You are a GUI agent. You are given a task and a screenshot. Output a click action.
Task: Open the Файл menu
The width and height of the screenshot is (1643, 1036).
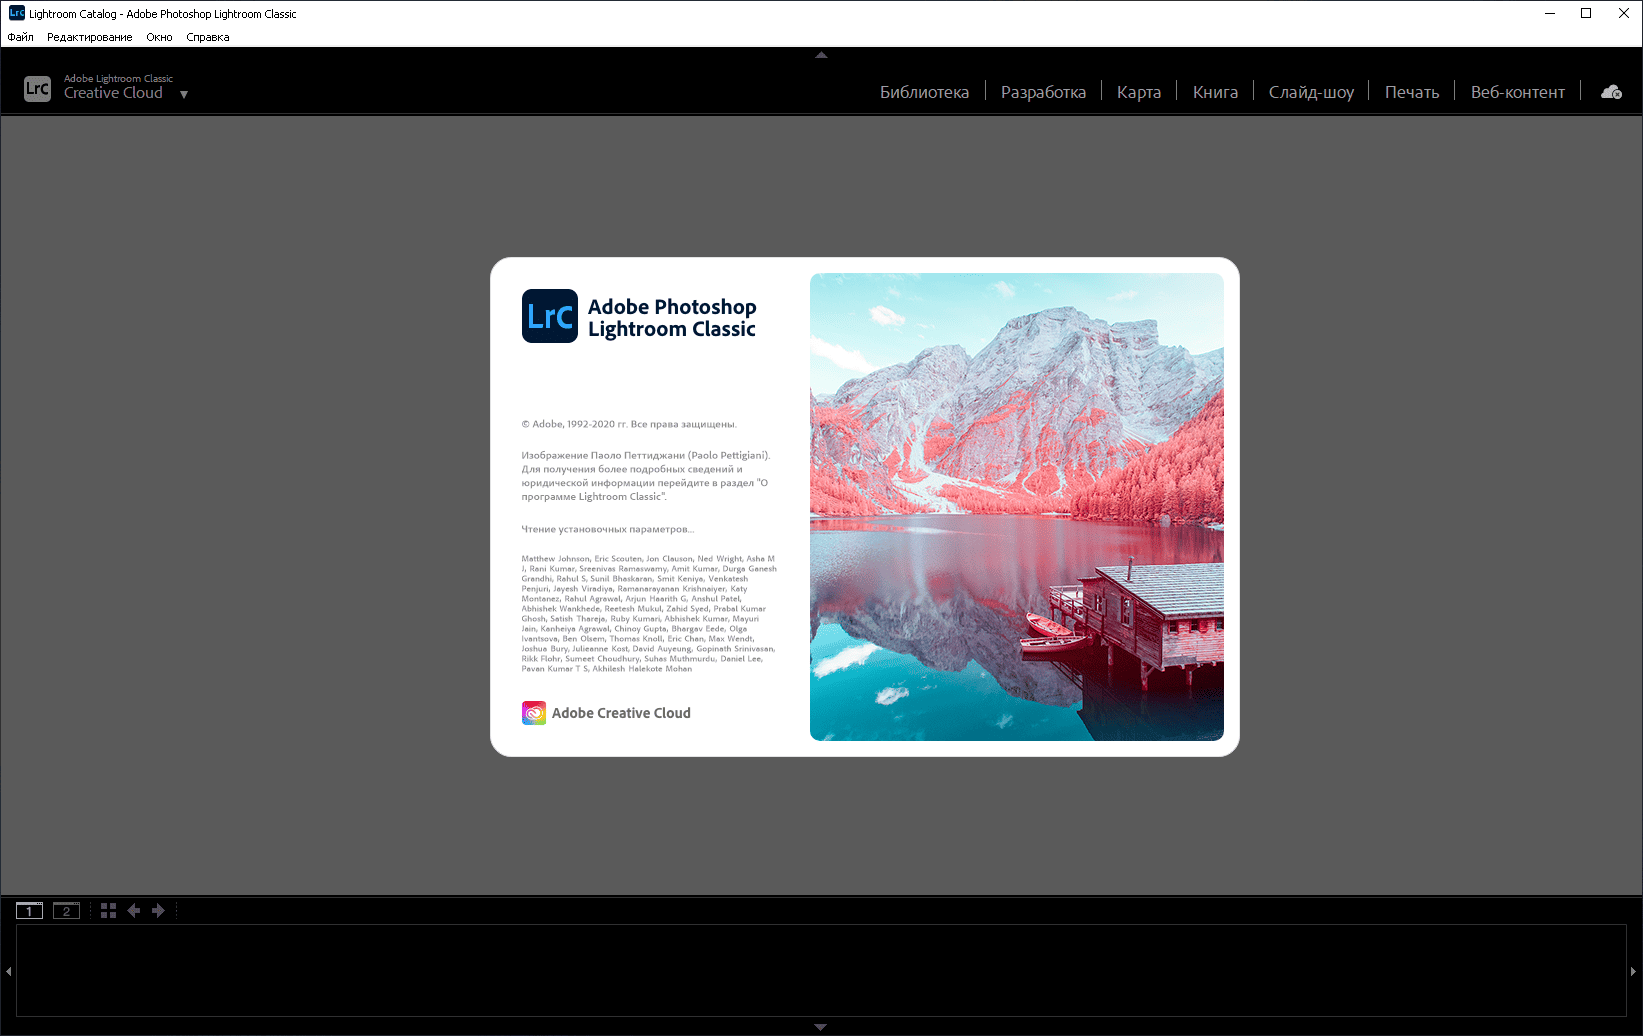tap(20, 37)
